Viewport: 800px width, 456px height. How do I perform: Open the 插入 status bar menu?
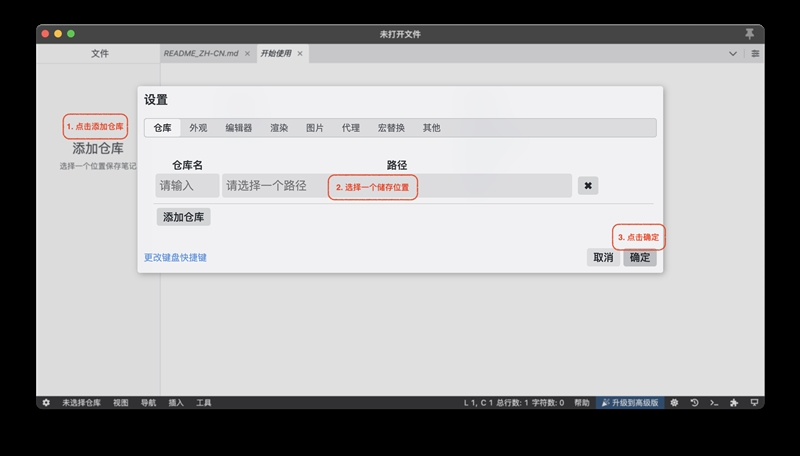coord(176,403)
